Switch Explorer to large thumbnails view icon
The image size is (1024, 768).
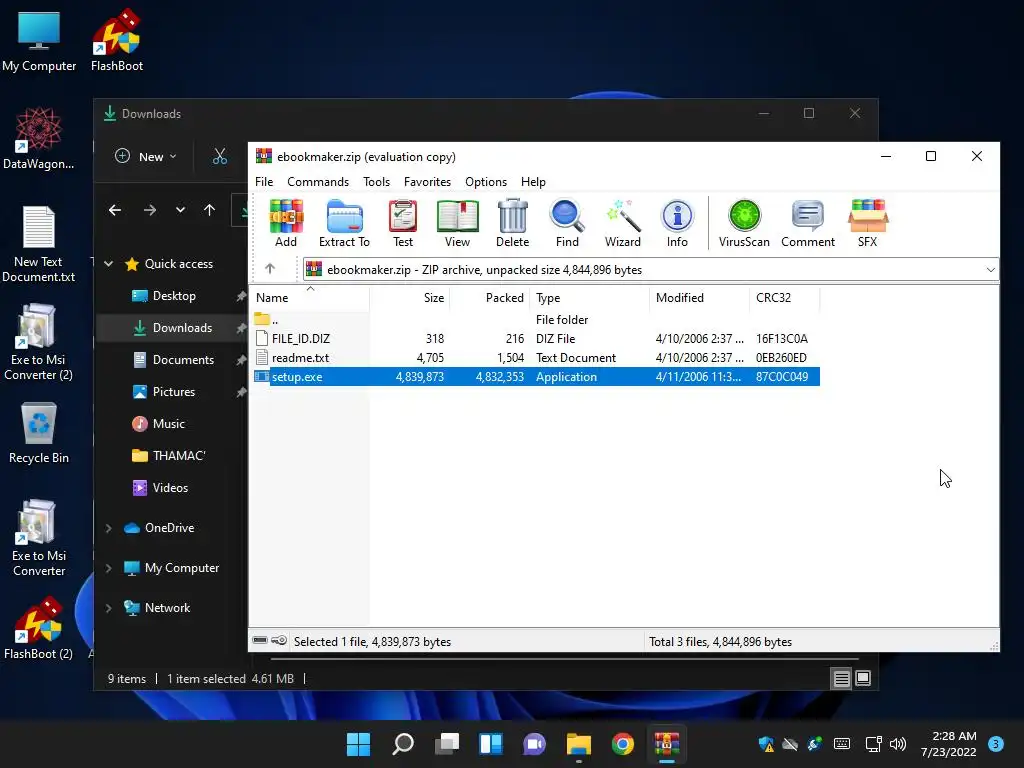pos(863,679)
